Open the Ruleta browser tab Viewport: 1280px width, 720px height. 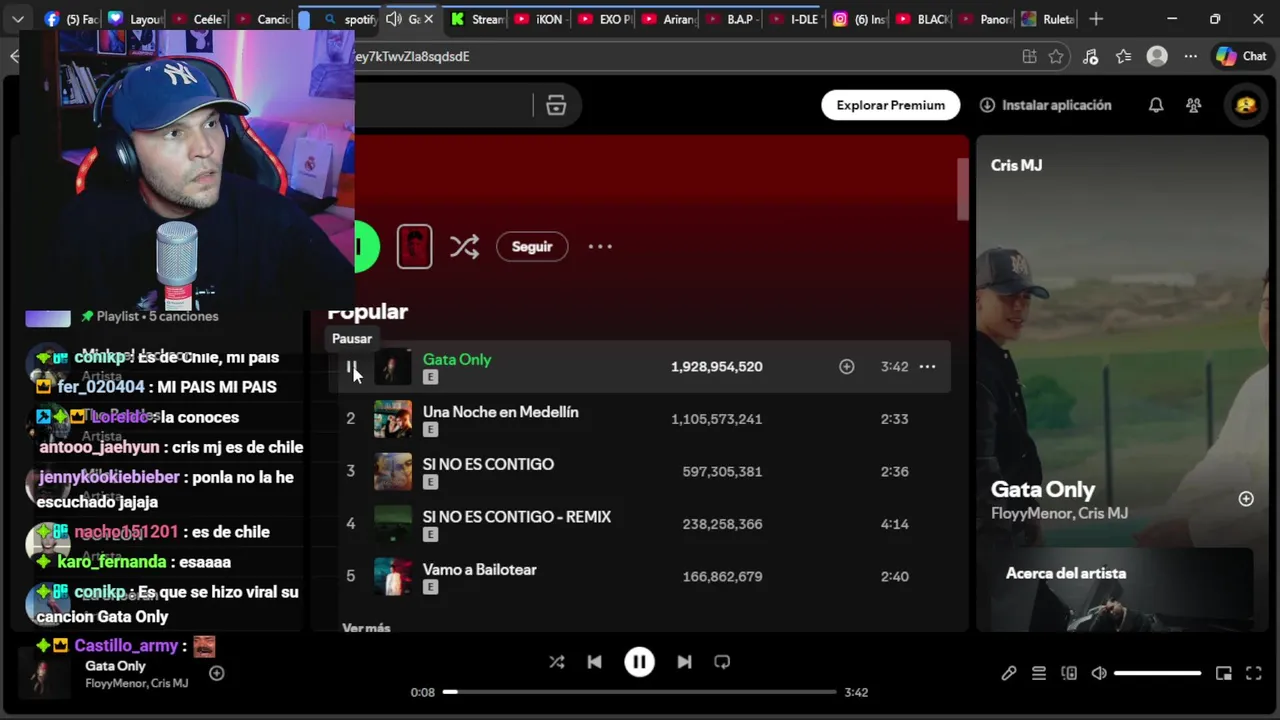(x=1046, y=19)
